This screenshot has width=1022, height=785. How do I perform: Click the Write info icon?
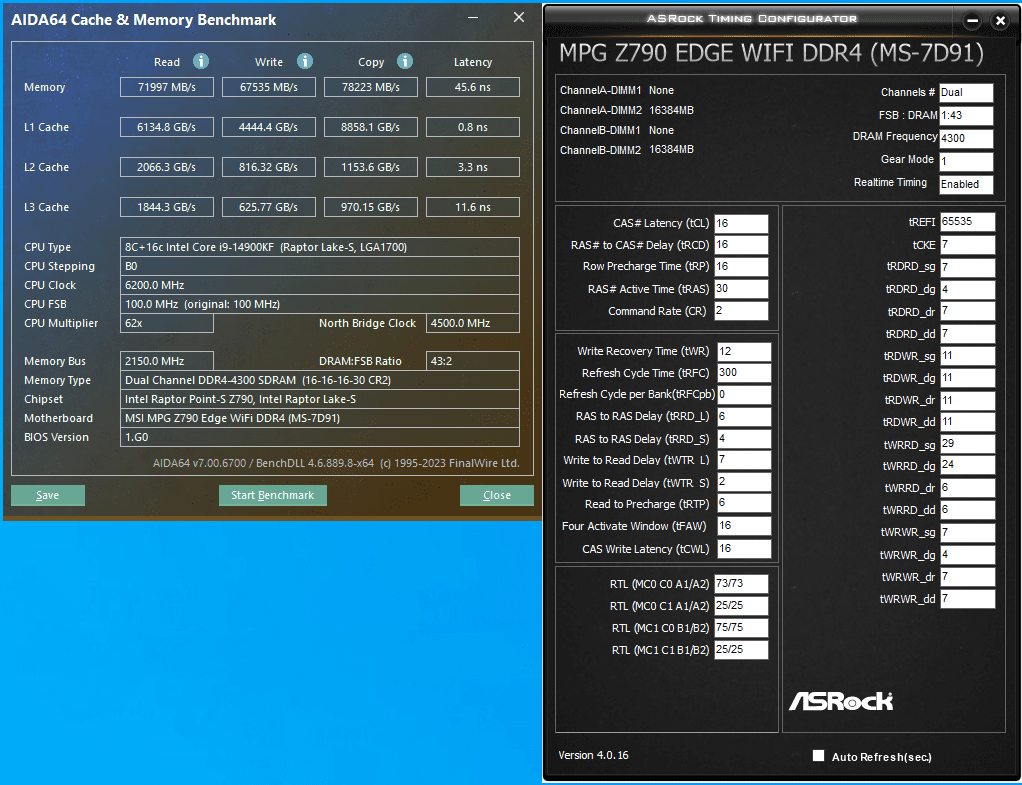pos(304,61)
